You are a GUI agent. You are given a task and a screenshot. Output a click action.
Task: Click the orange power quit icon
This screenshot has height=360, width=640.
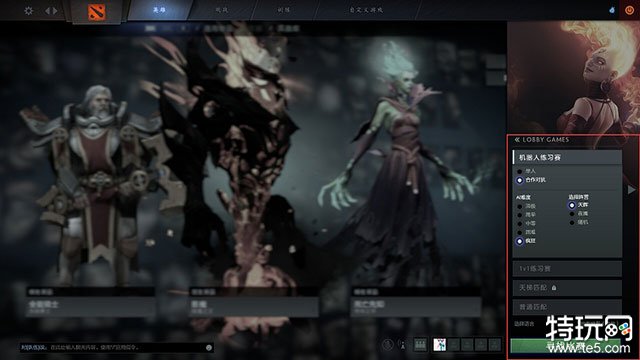click(629, 10)
